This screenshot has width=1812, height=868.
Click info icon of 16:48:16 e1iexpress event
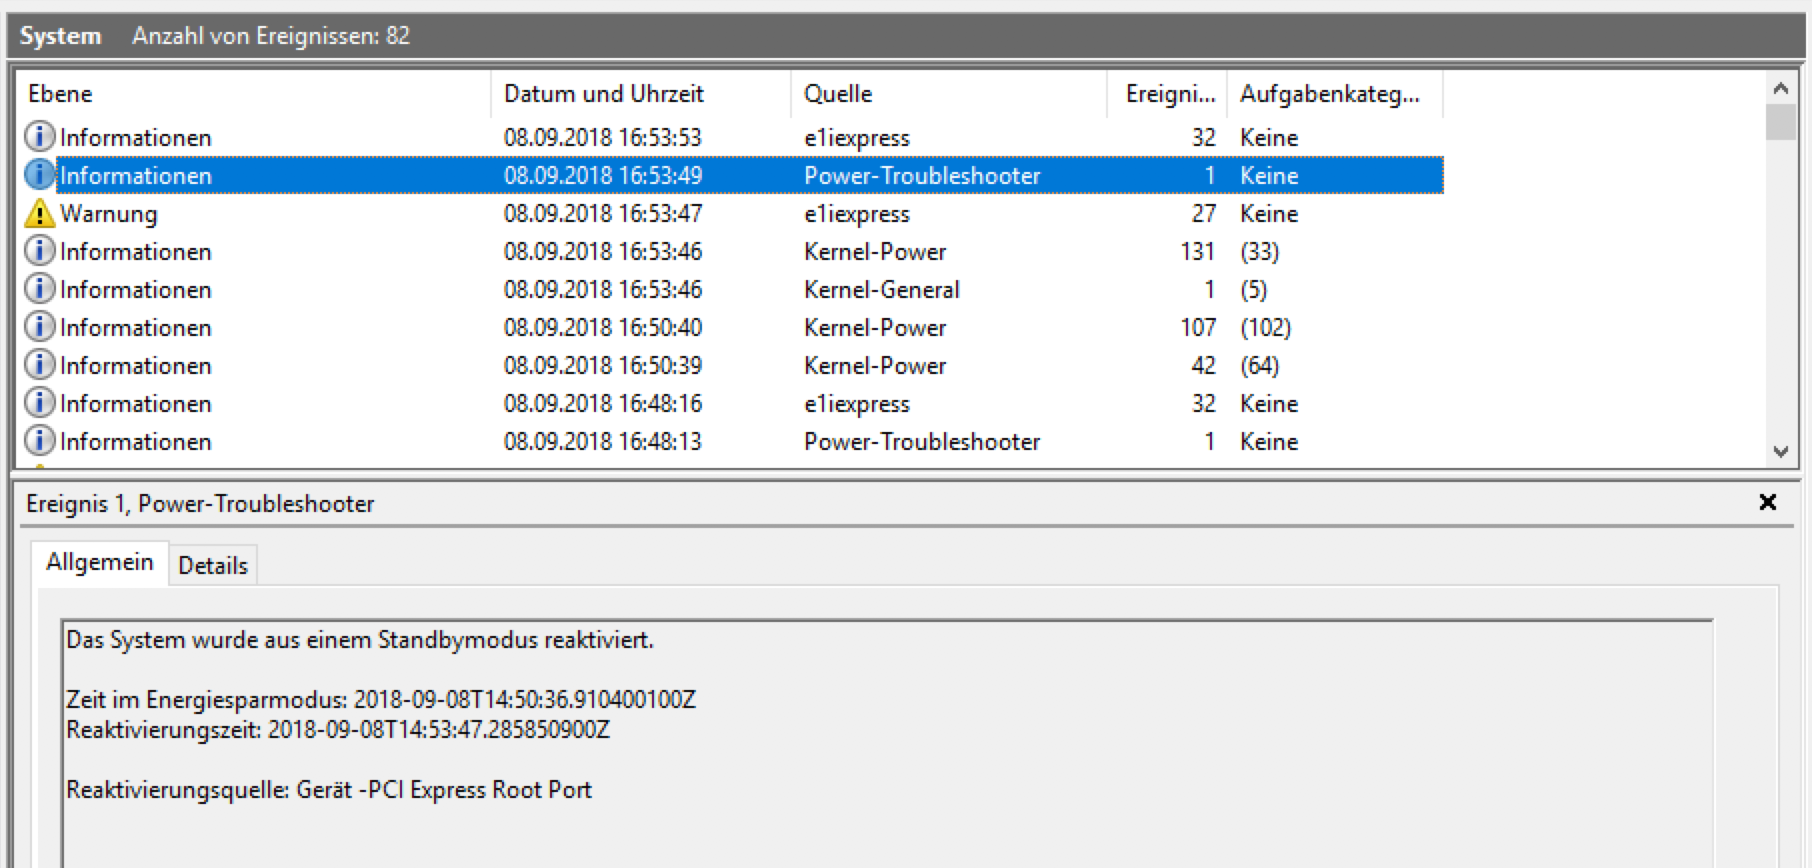[39, 402]
